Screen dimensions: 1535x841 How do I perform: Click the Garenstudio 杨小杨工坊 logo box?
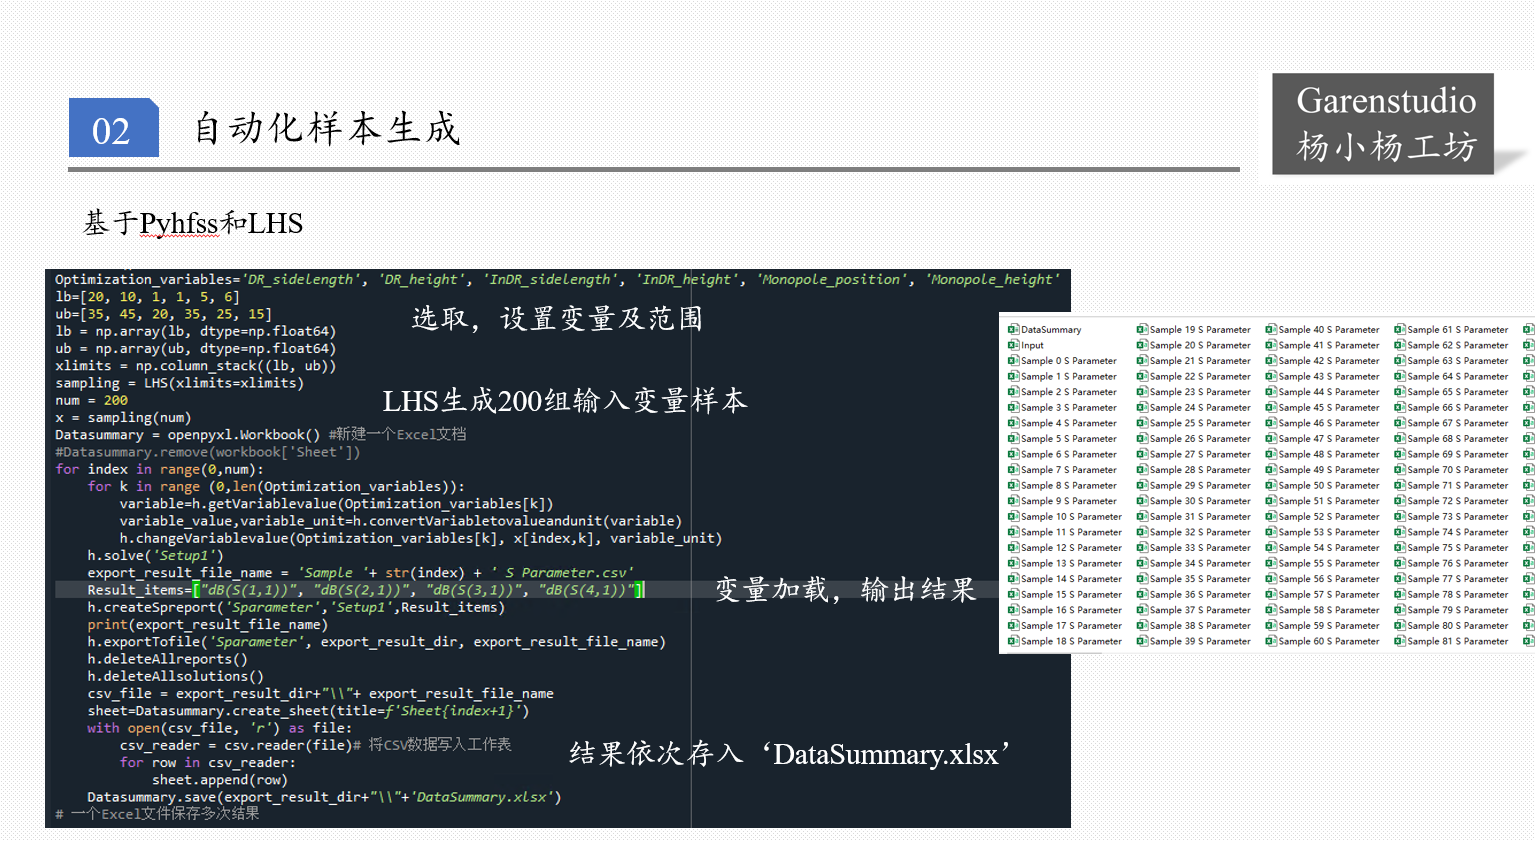(1383, 124)
